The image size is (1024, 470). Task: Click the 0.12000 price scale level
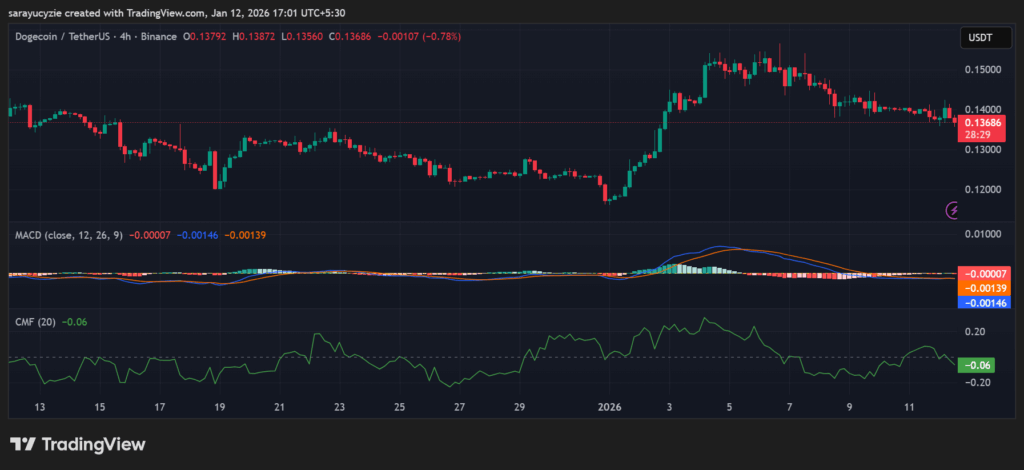tap(982, 189)
